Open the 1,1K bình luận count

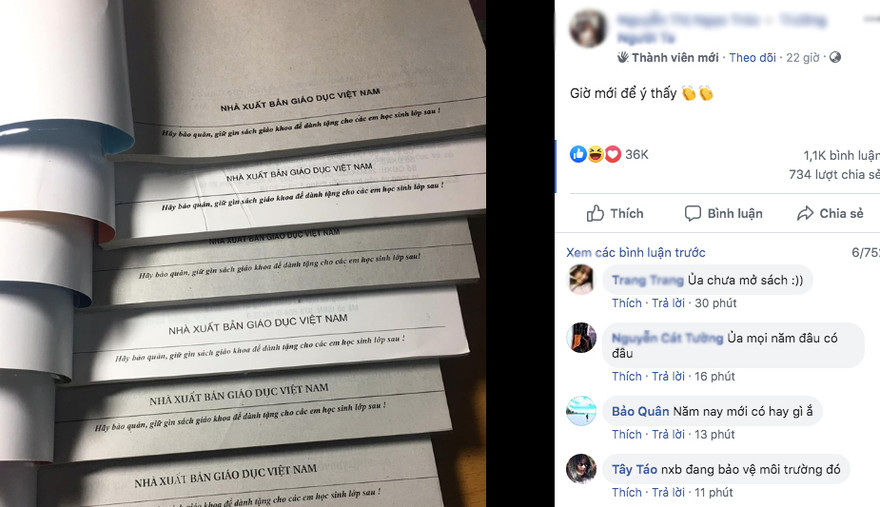coord(841,156)
